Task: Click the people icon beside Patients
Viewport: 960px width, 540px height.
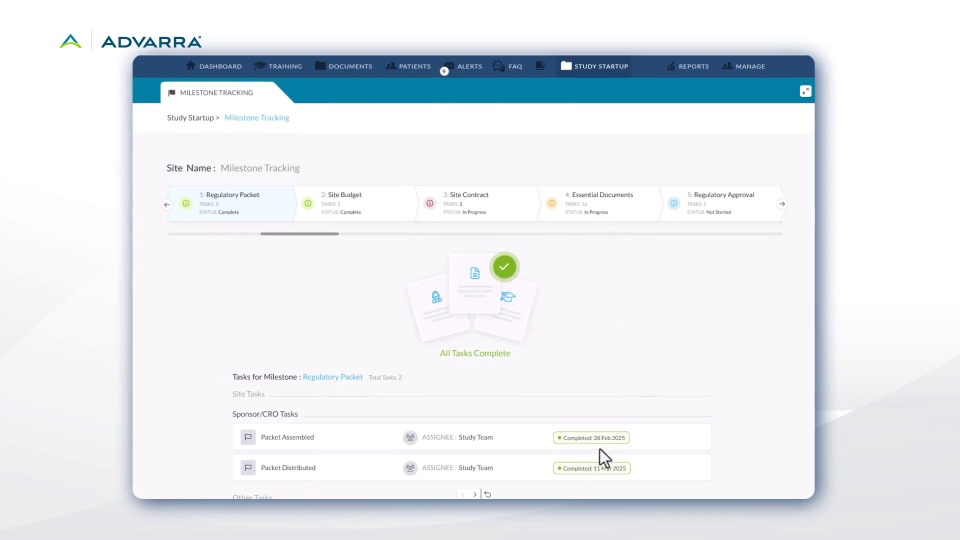Action: (x=391, y=66)
